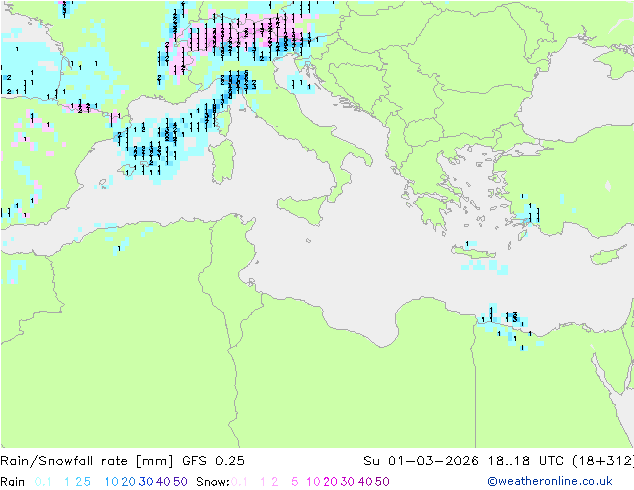Click the island of Sardinia on the map
This screenshot has height=490, width=634.
[x=222, y=162]
